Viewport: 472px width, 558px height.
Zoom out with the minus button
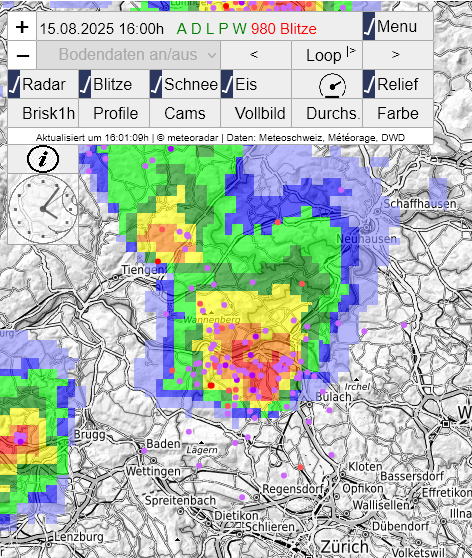(22, 55)
